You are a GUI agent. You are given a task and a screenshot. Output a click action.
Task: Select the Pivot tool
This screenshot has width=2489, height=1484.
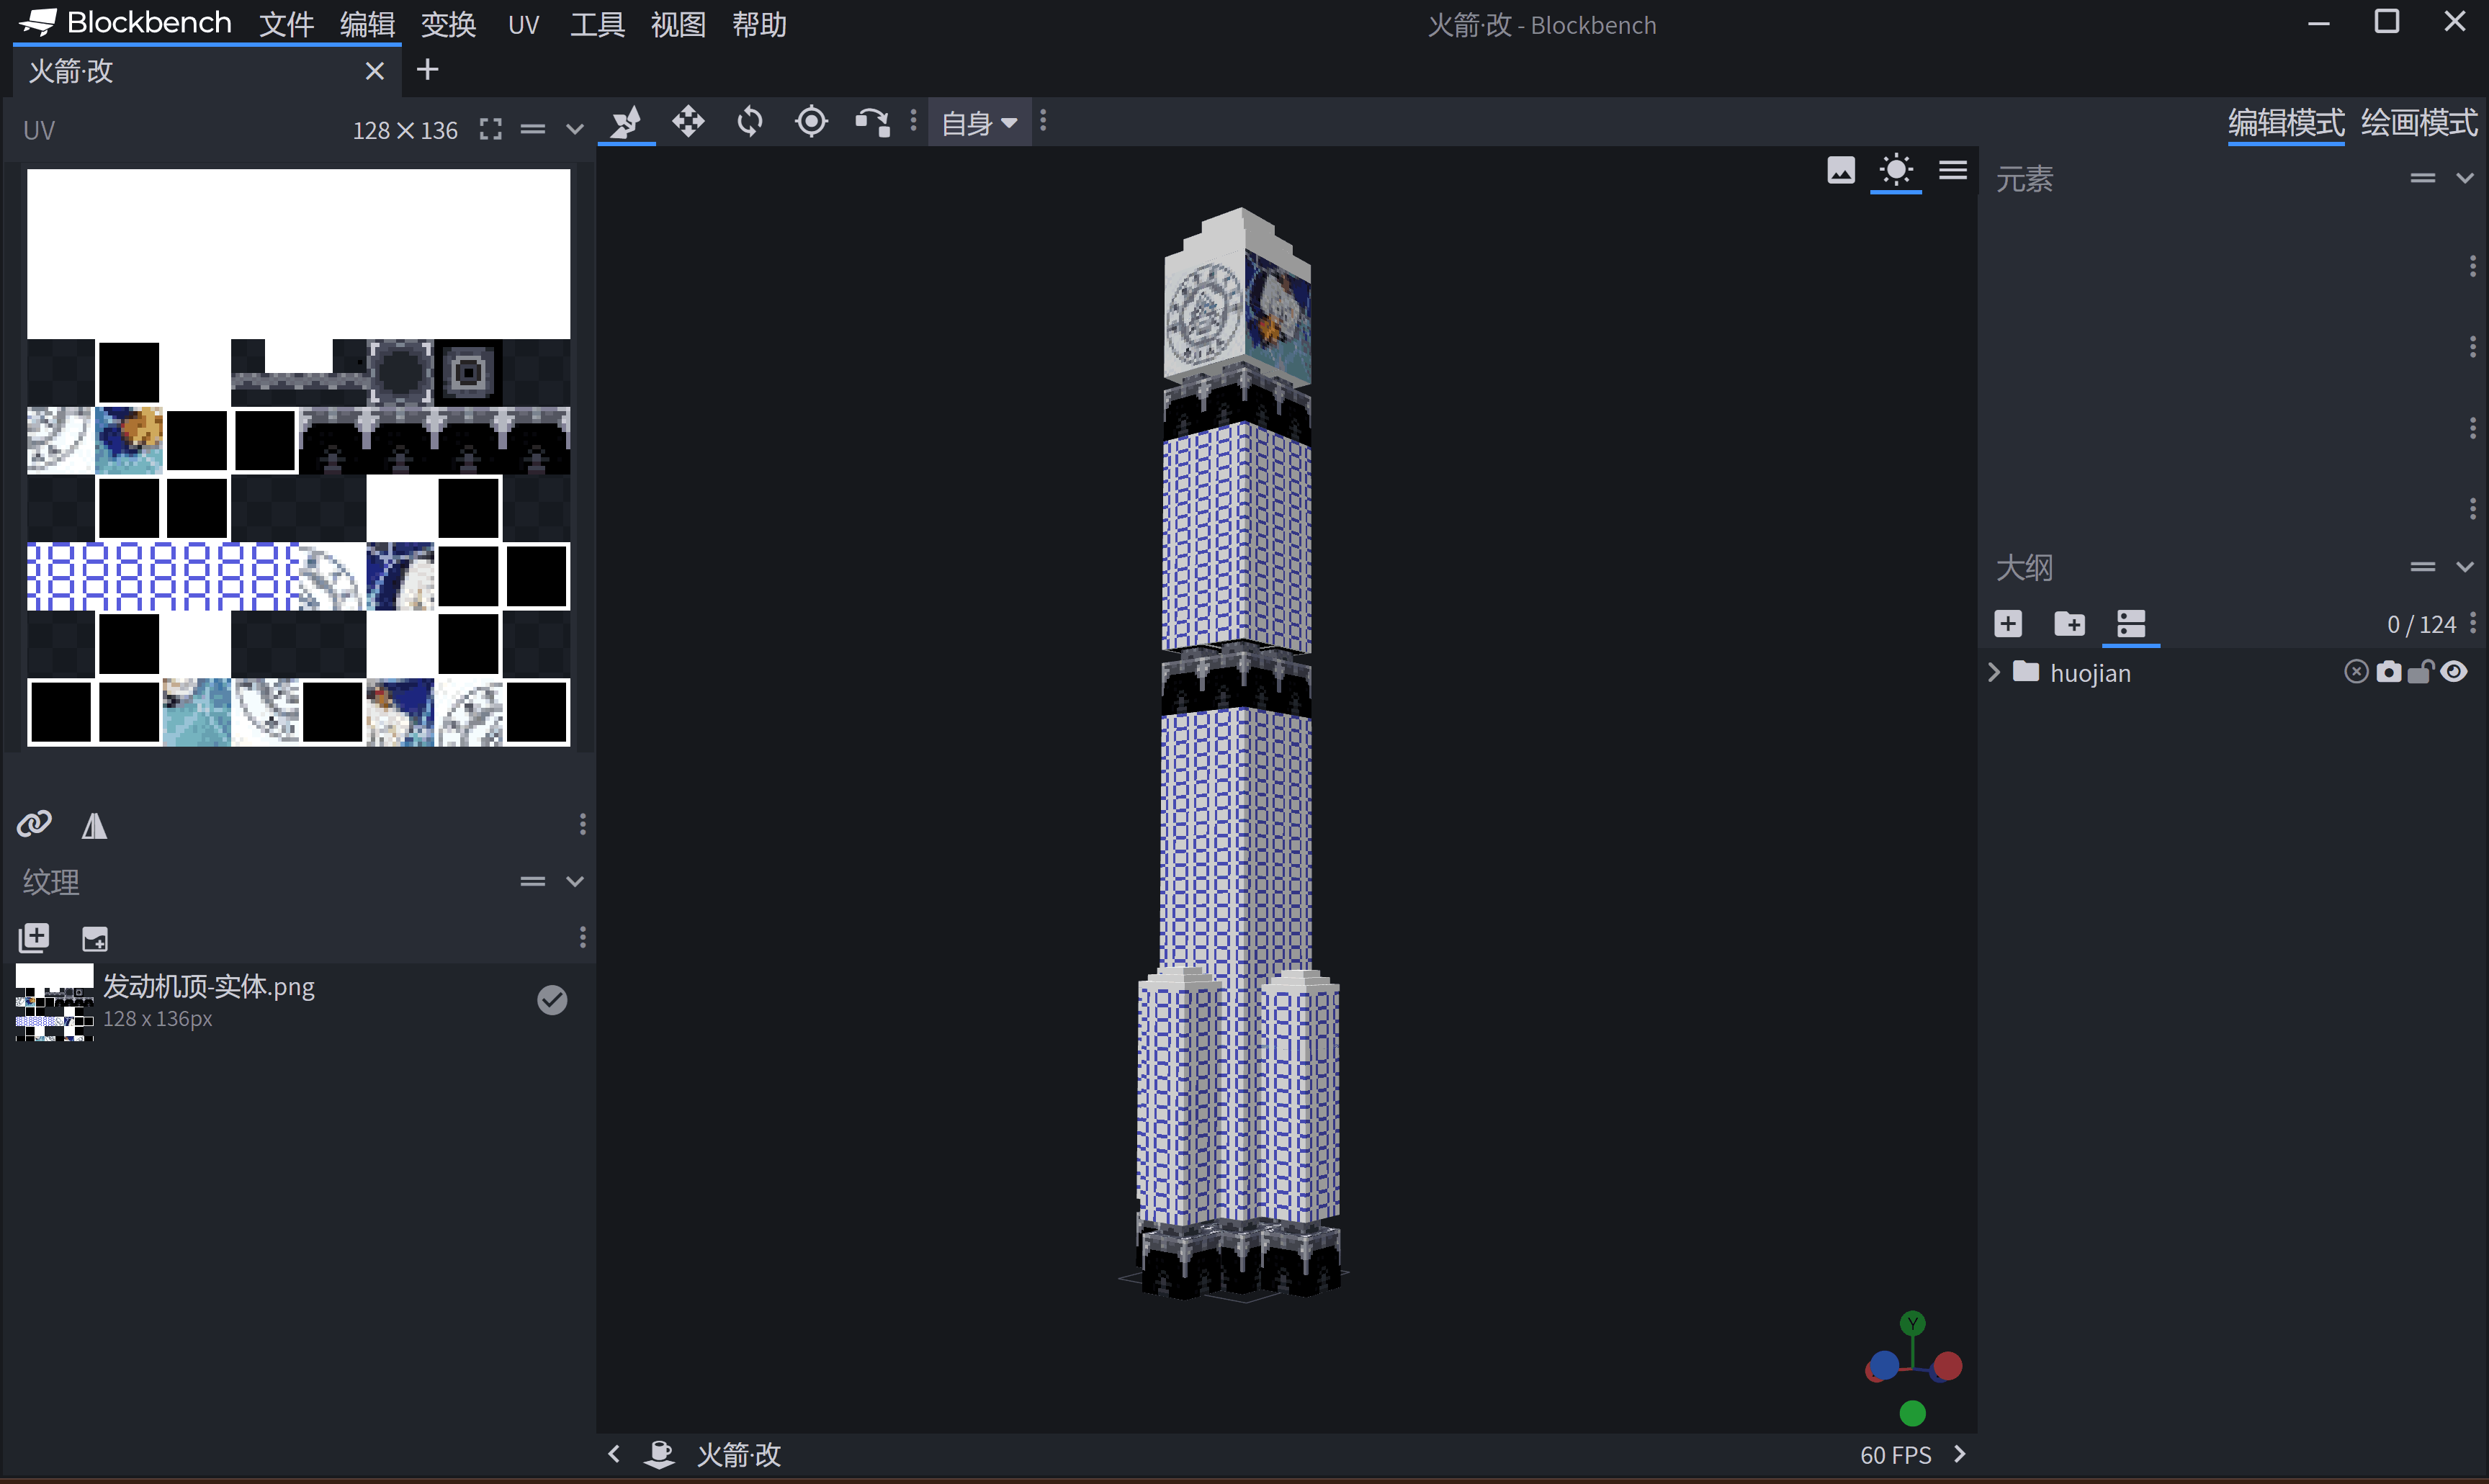811,122
